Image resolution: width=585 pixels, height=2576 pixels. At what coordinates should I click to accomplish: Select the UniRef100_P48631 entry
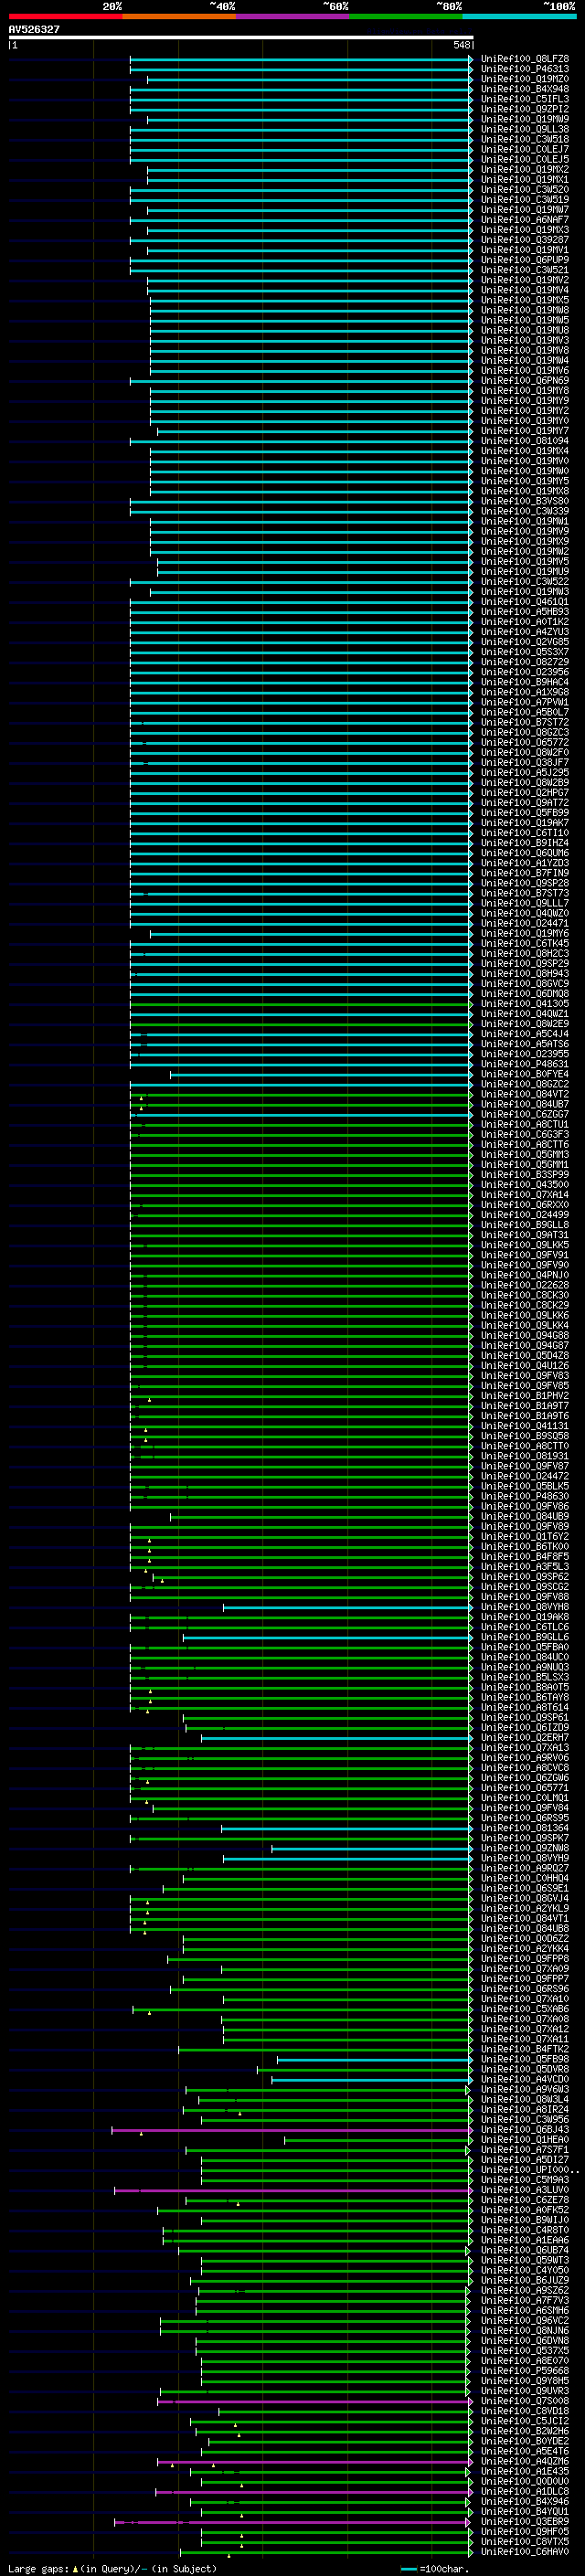click(x=525, y=1064)
